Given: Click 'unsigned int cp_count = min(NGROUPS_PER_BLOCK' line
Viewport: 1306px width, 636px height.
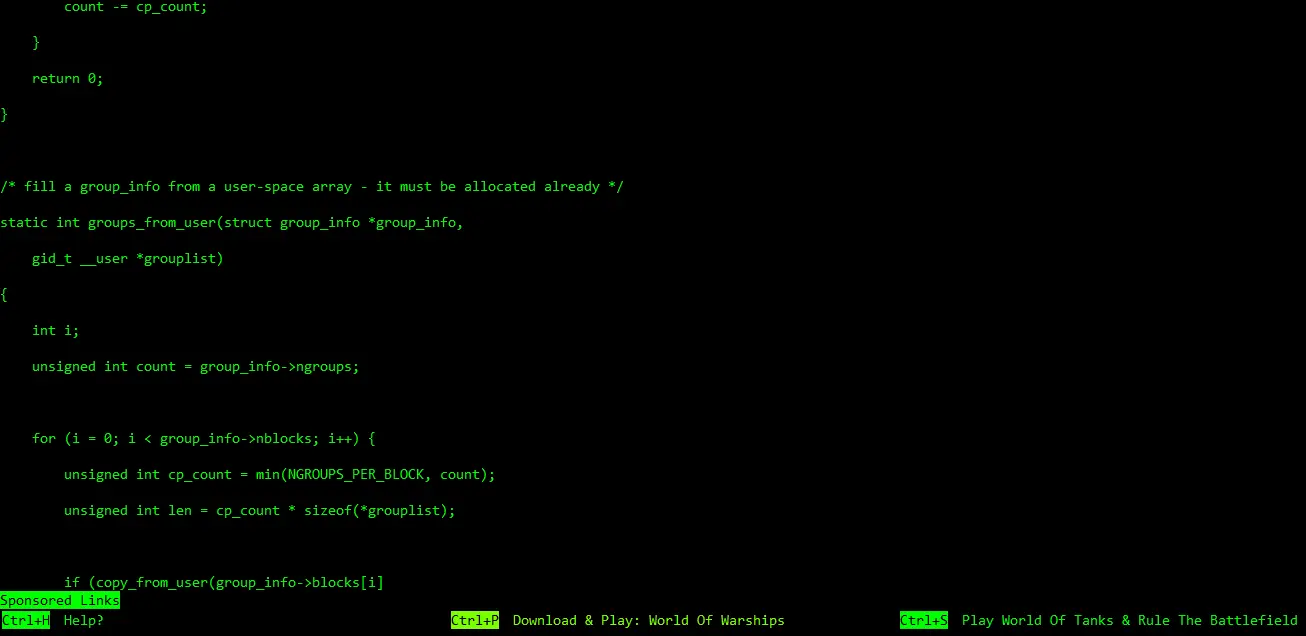Looking at the screenshot, I should click(280, 474).
